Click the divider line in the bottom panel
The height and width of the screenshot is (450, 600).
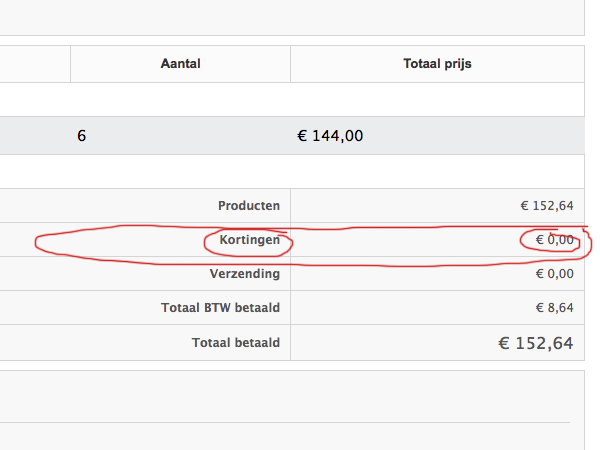(x=290, y=422)
